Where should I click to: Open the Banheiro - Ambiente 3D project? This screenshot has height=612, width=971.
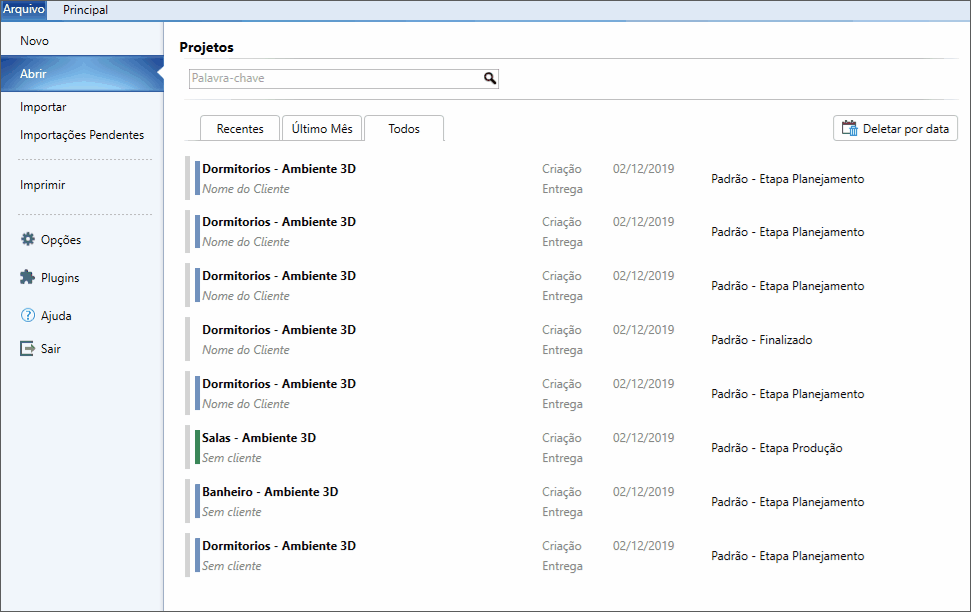click(x=270, y=492)
